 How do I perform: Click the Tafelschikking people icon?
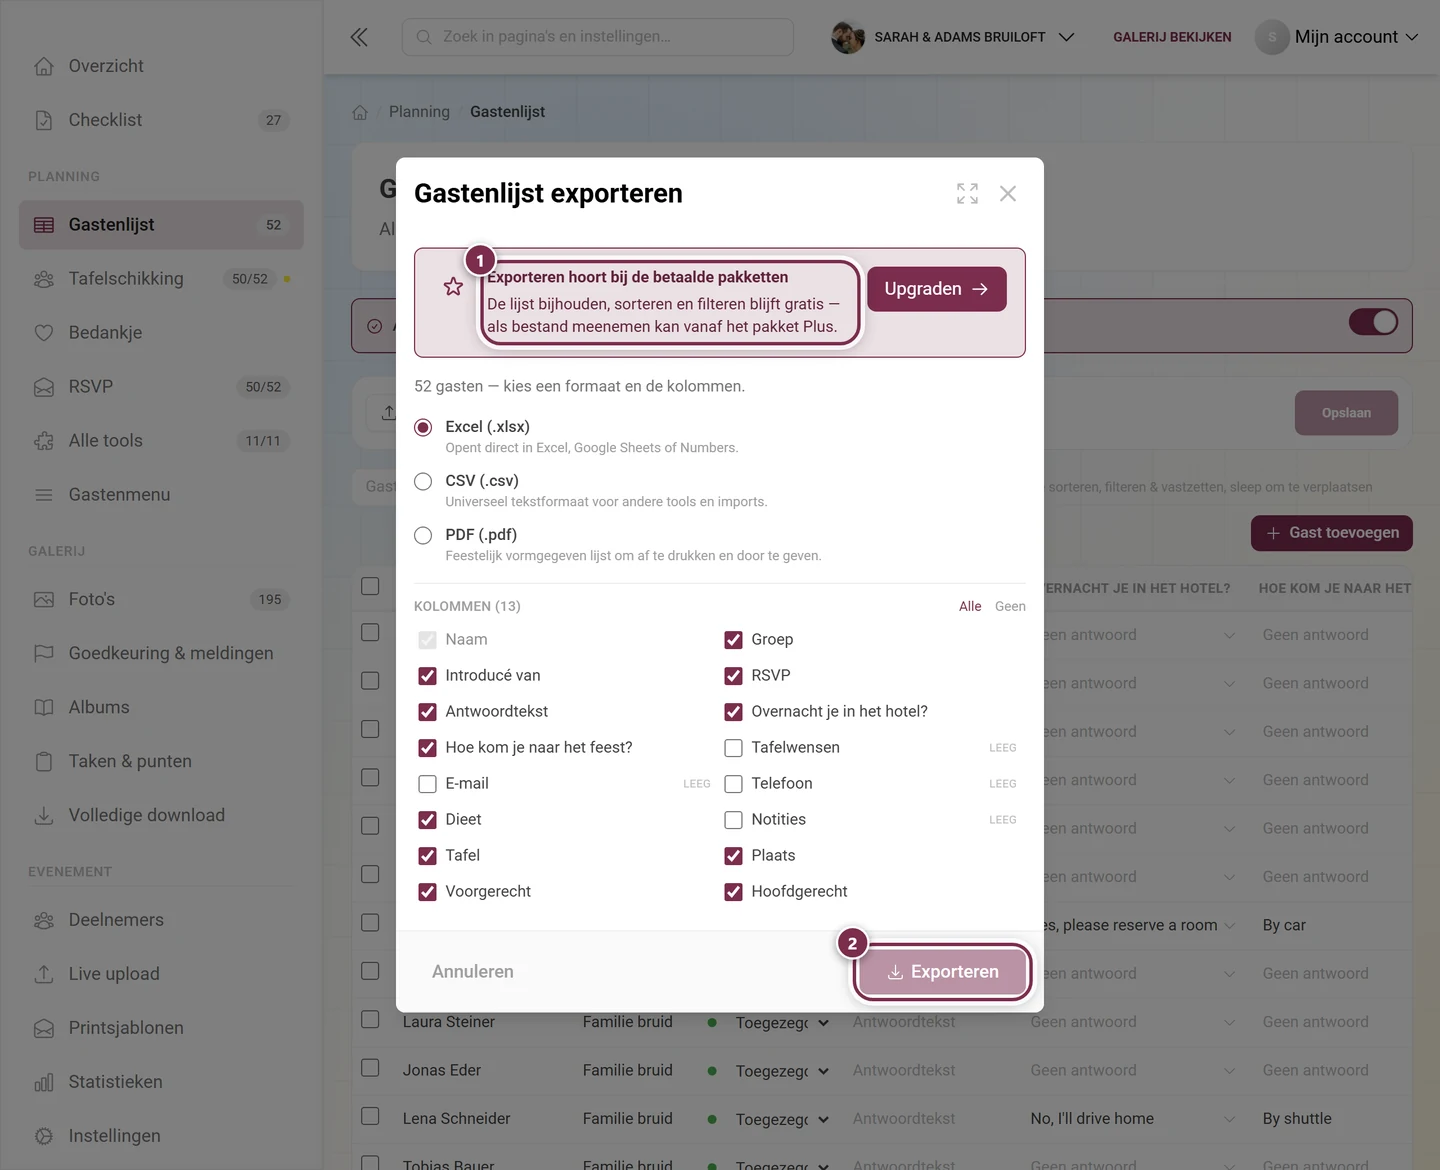(x=44, y=279)
